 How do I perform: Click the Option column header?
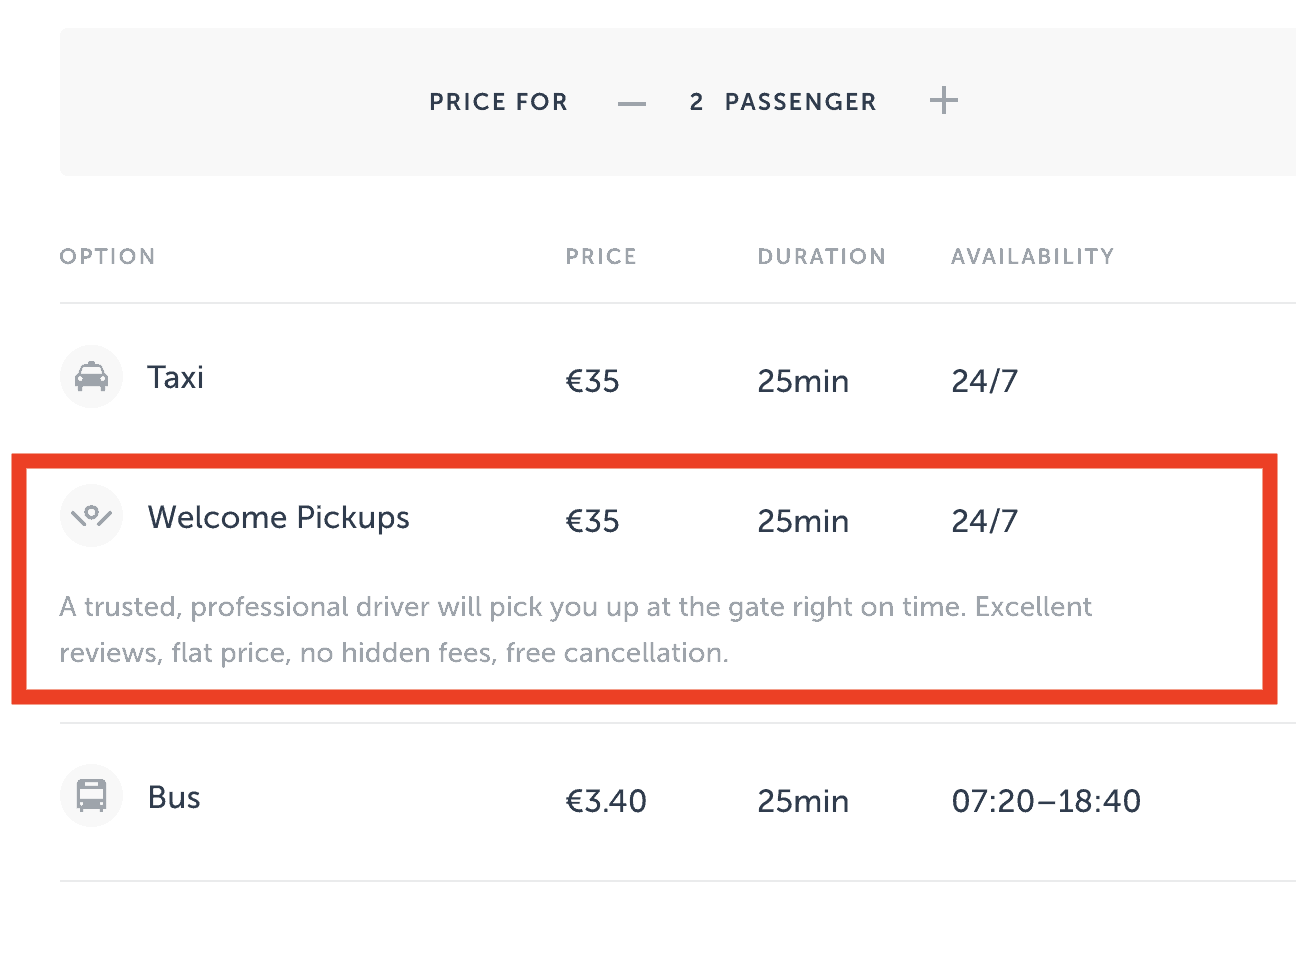(108, 257)
